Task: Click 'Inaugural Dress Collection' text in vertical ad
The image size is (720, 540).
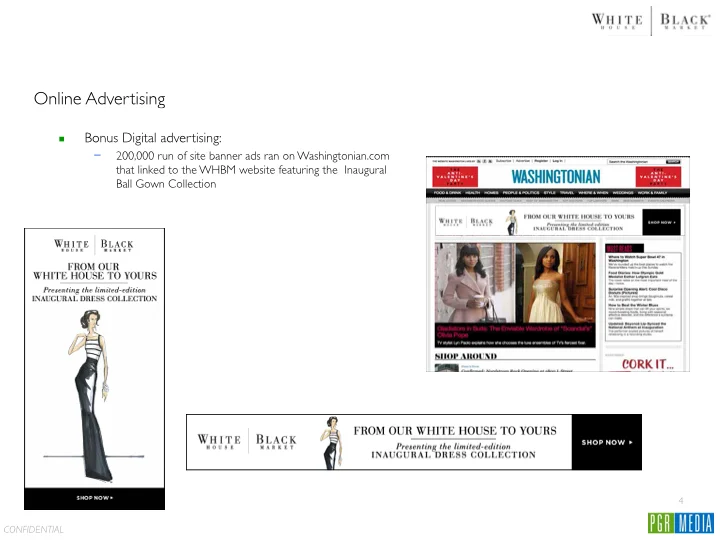Action: [94, 299]
